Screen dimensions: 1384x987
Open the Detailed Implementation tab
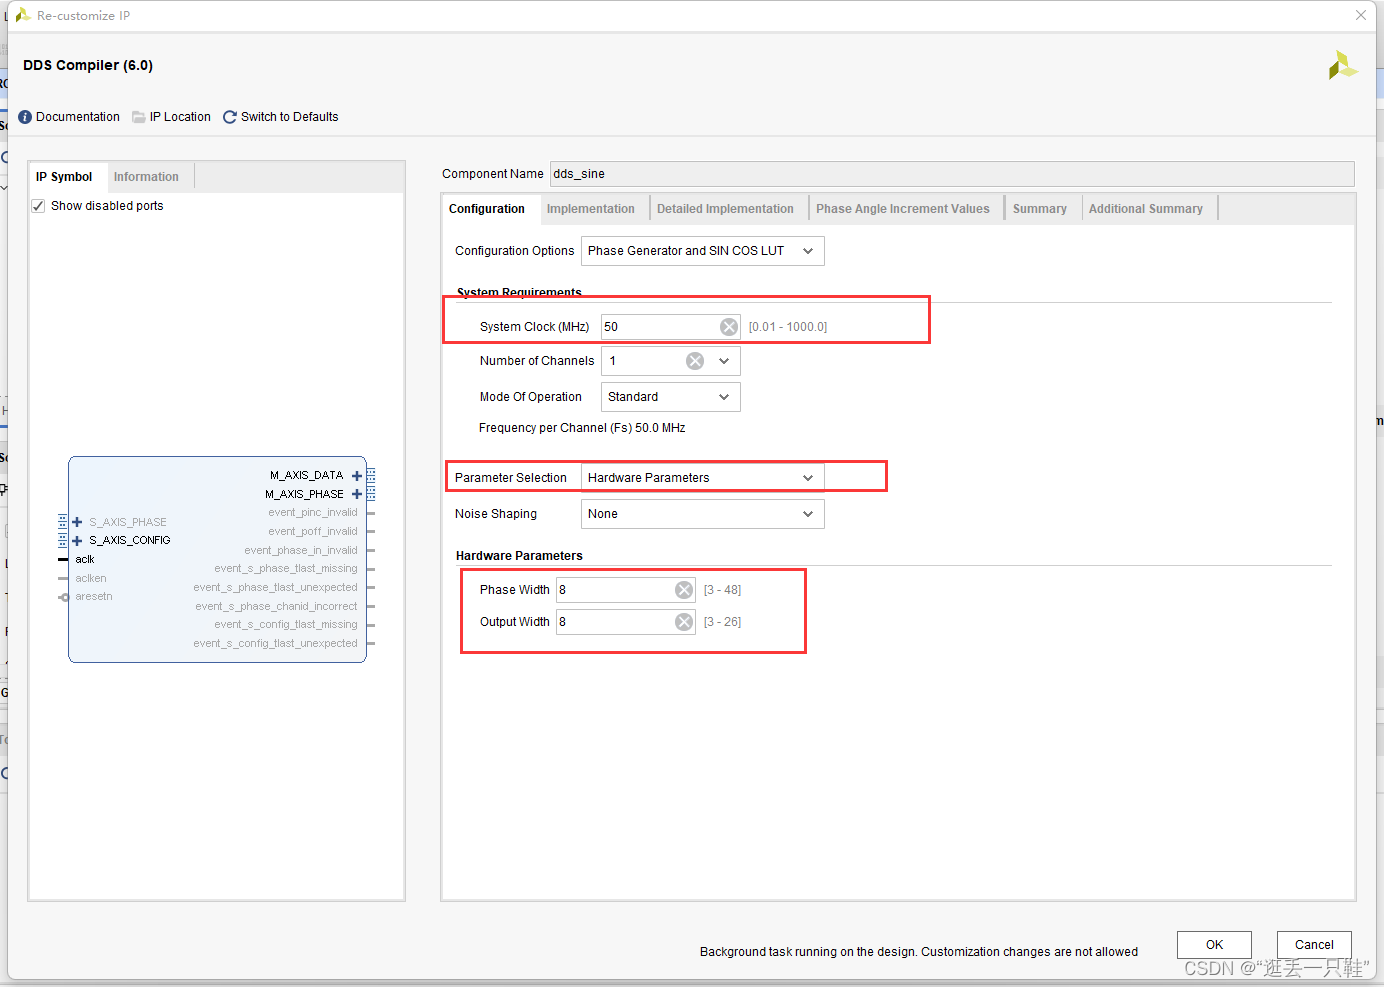[725, 209]
